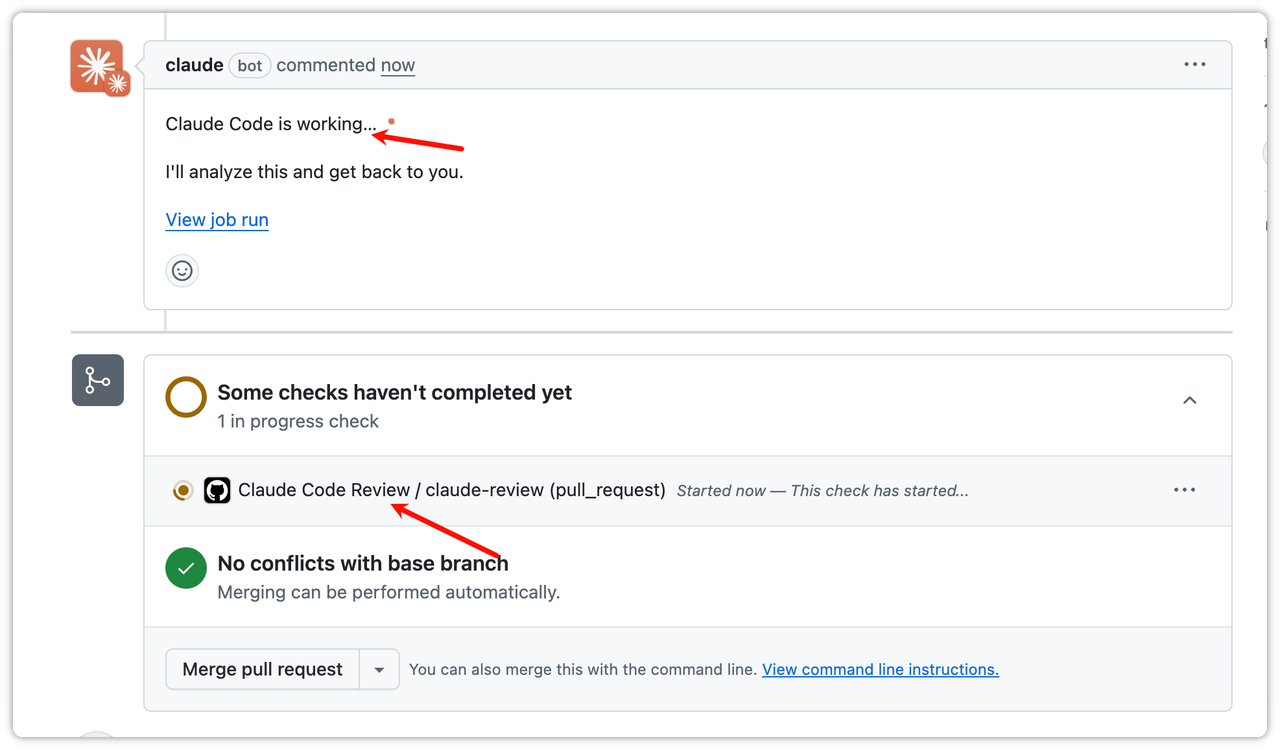This screenshot has height=750, width=1280.
Task: Click the in-progress spinner beside Claude Code Review
Action: (183, 490)
